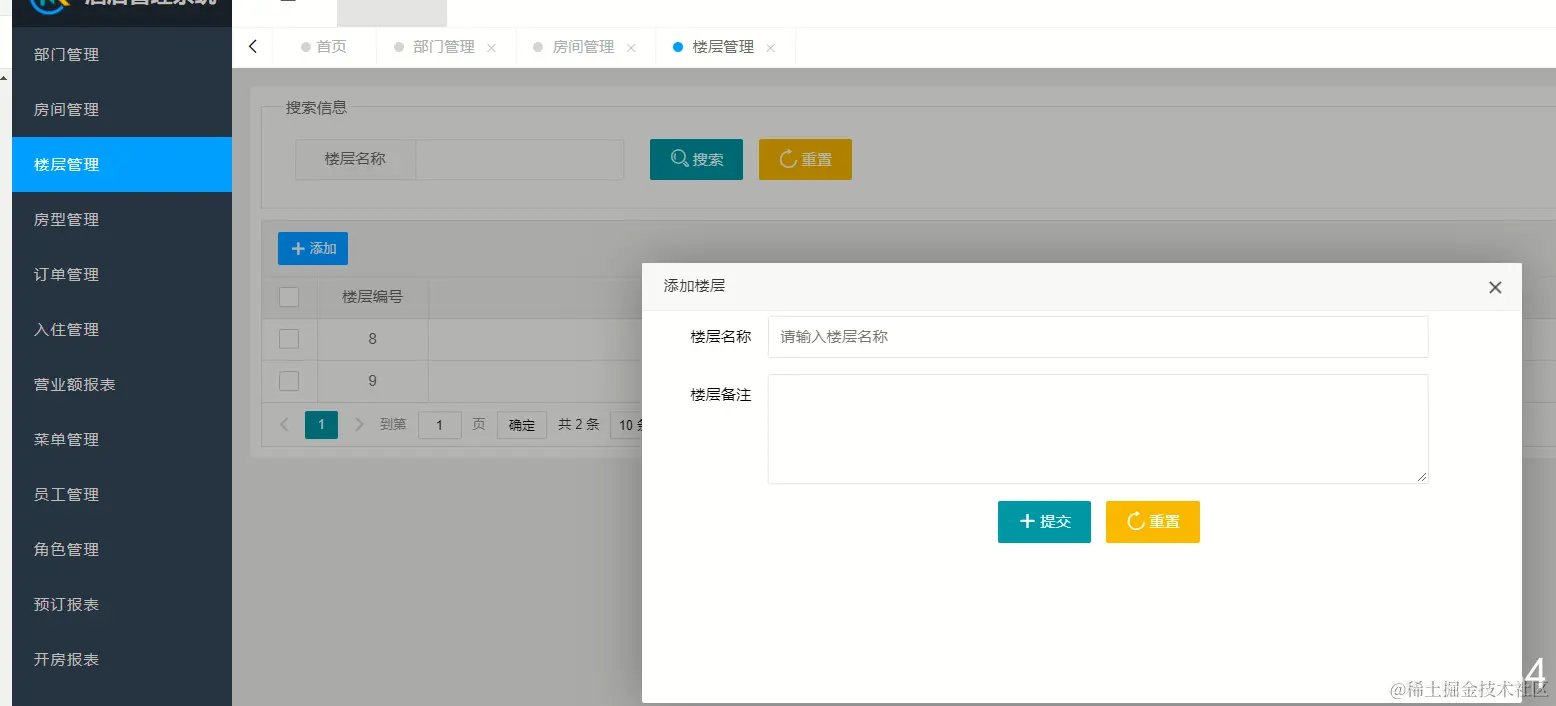Focus the 楼层名称 search input field

520,159
